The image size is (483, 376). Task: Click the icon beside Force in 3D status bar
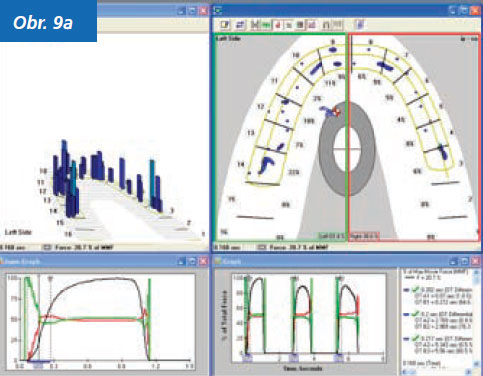[x=47, y=247]
